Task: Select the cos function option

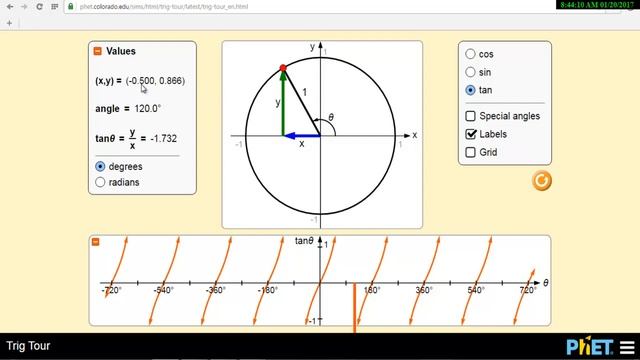Action: pyautogui.click(x=470, y=54)
